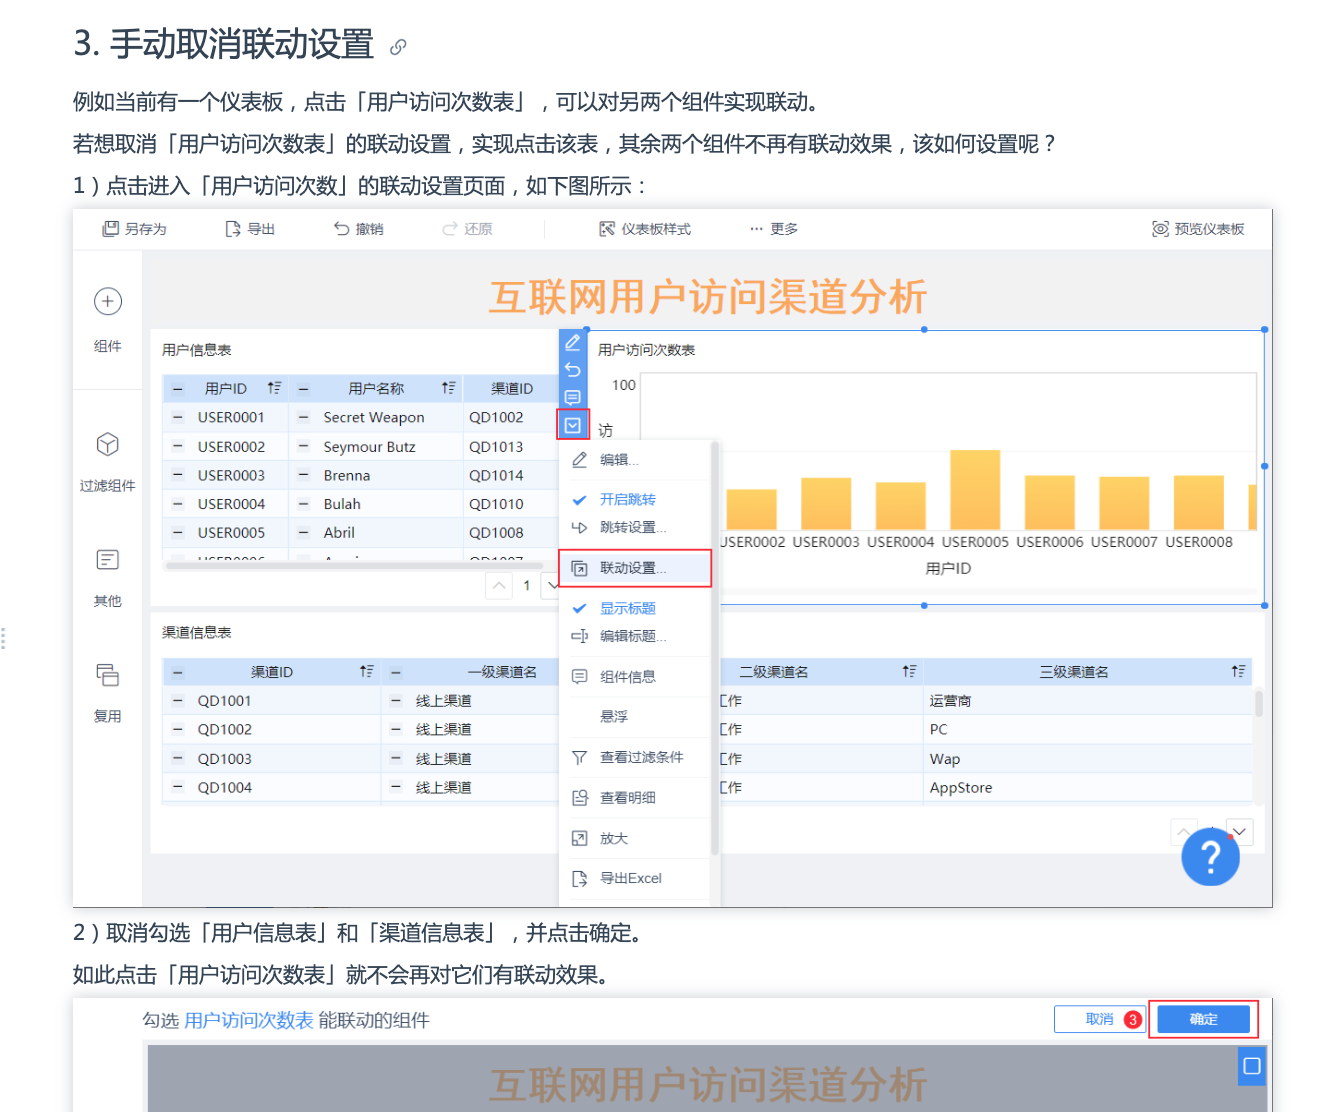Viewport: 1342px width, 1112px height.
Task: Click the context menu's vertical scrollbar
Action: point(714,650)
